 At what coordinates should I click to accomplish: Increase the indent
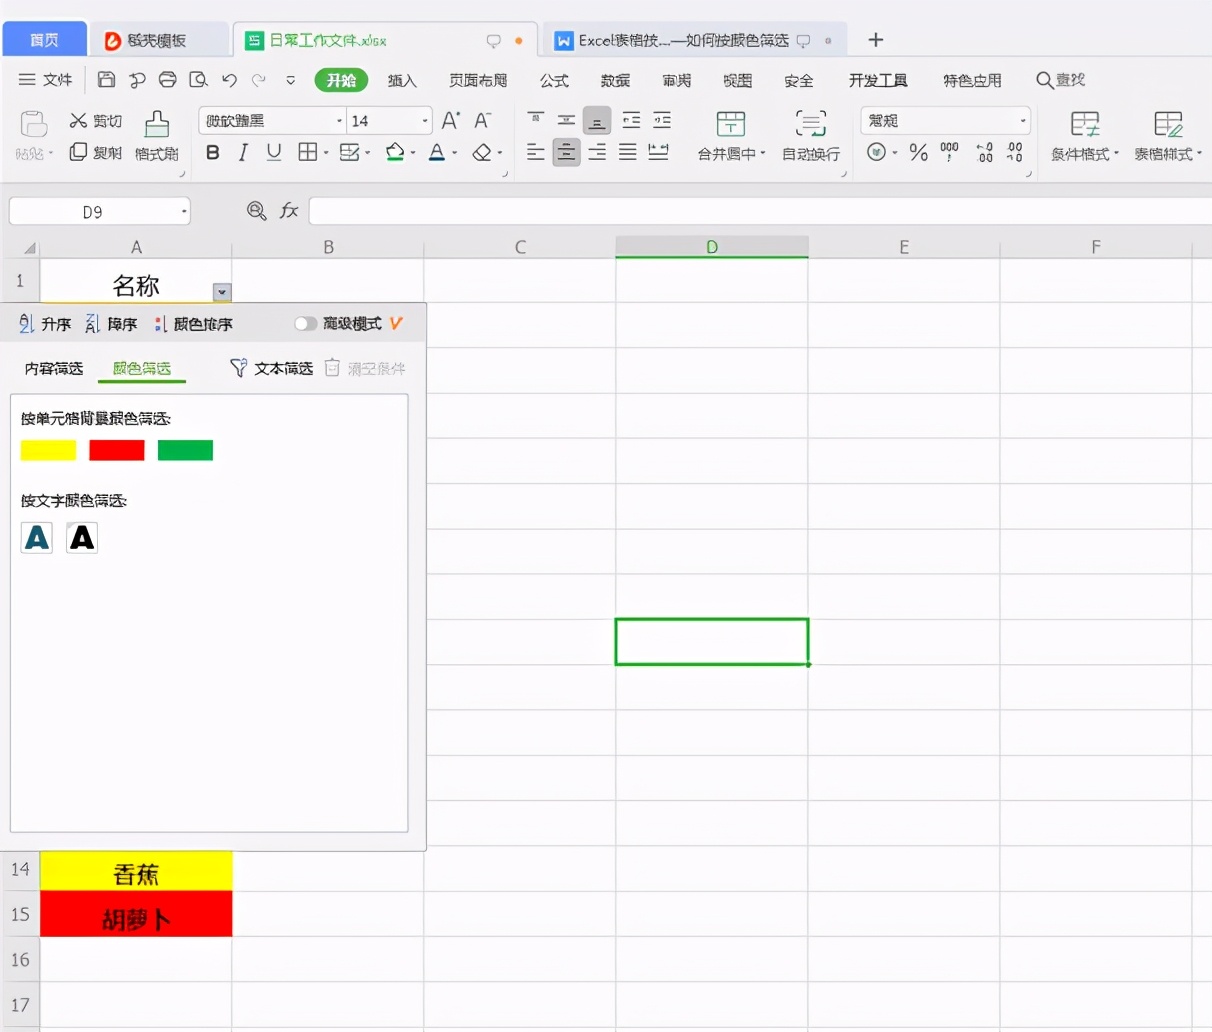click(662, 121)
